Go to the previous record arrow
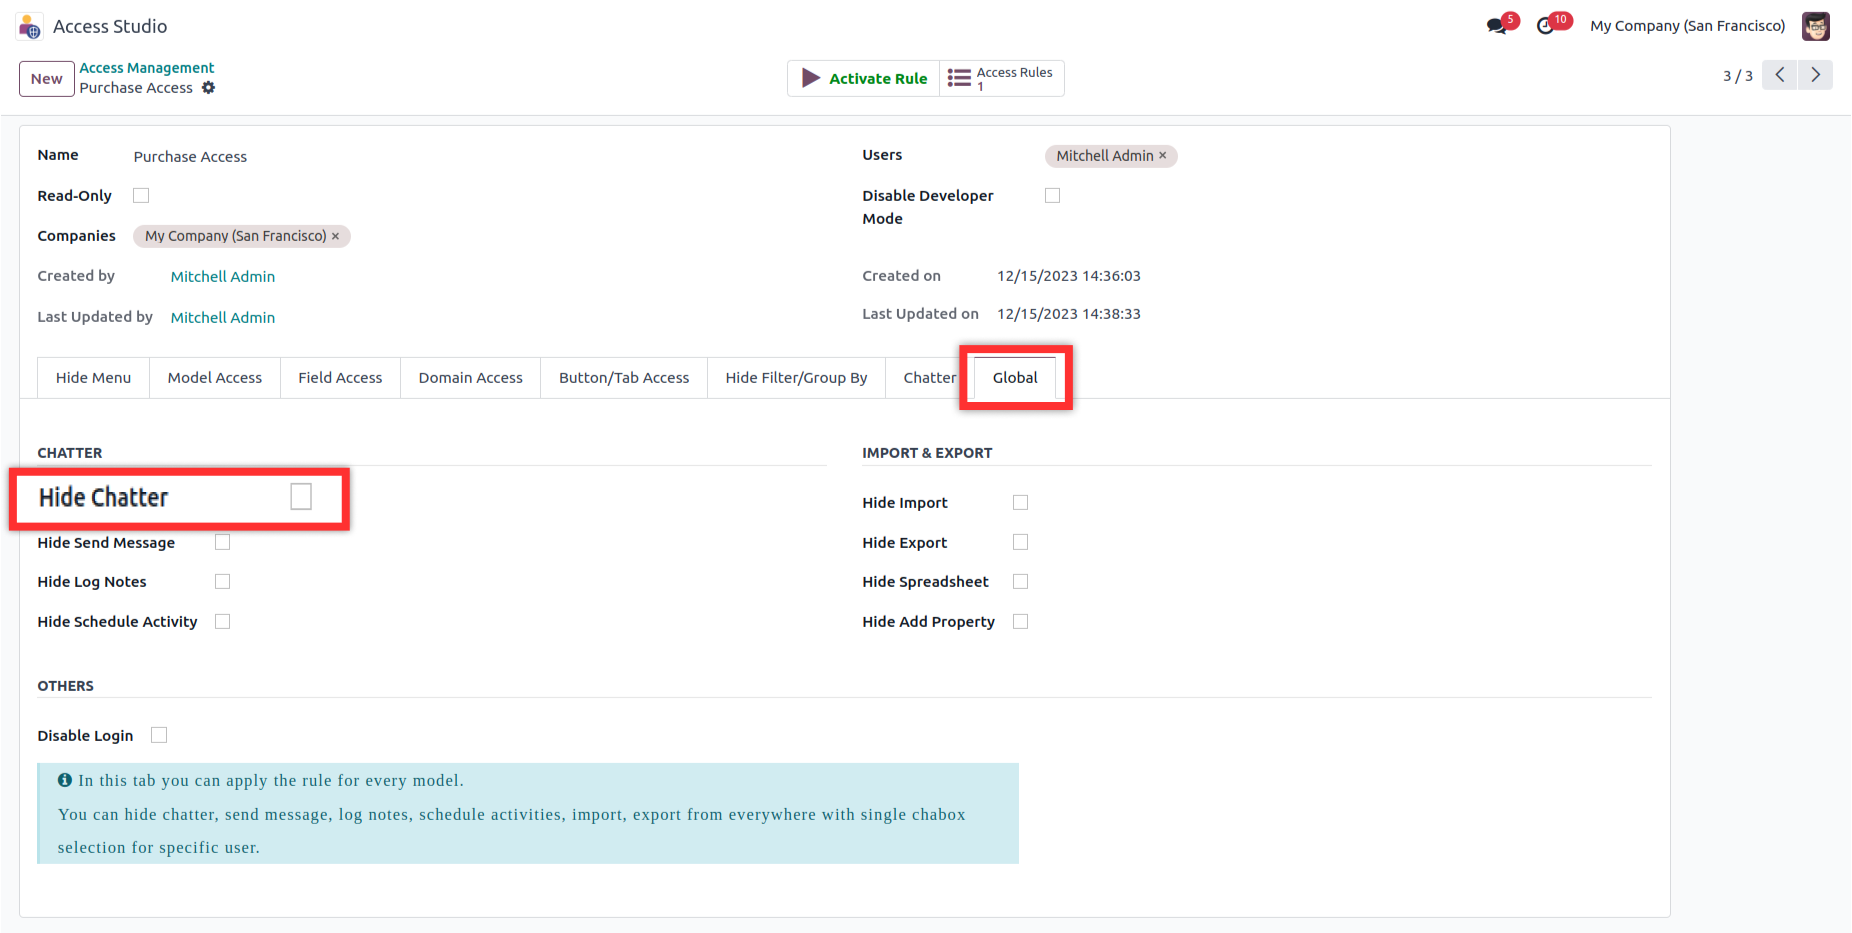The height and width of the screenshot is (933, 1852). pyautogui.click(x=1779, y=75)
